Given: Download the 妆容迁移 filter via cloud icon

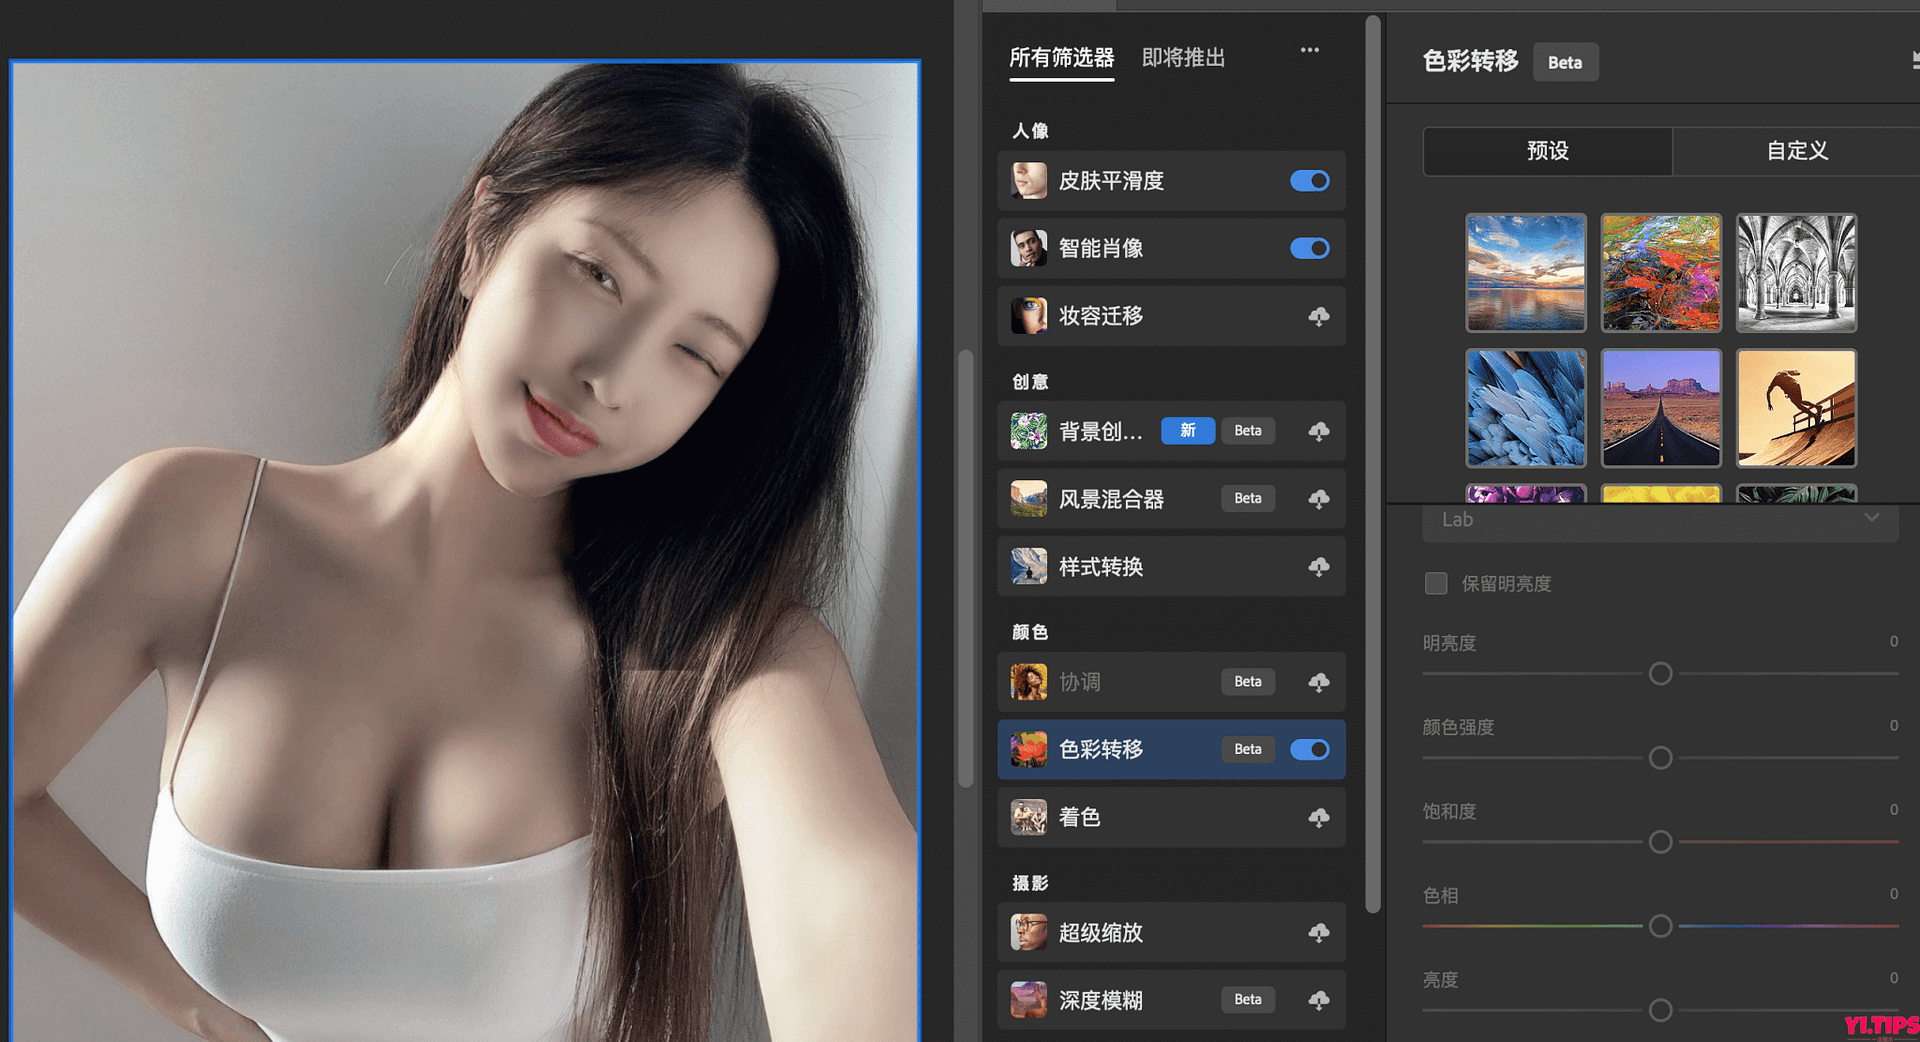Looking at the screenshot, I should [x=1320, y=315].
